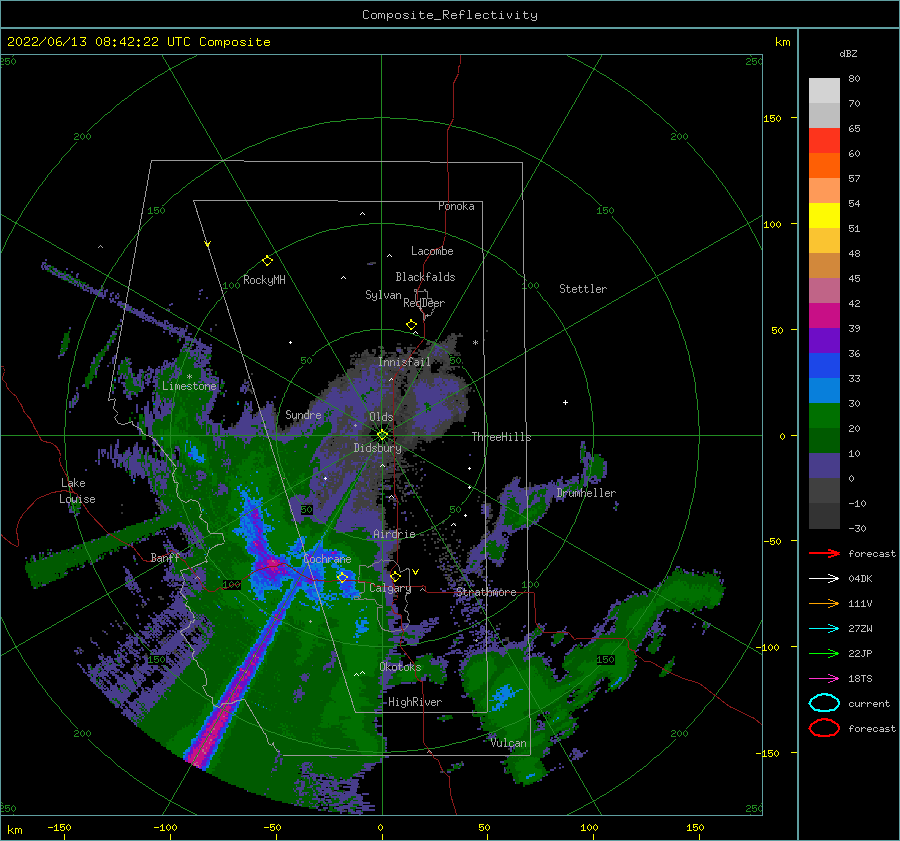Click the 65 dBZ red color swatch
This screenshot has height=841, width=900.
tap(824, 140)
